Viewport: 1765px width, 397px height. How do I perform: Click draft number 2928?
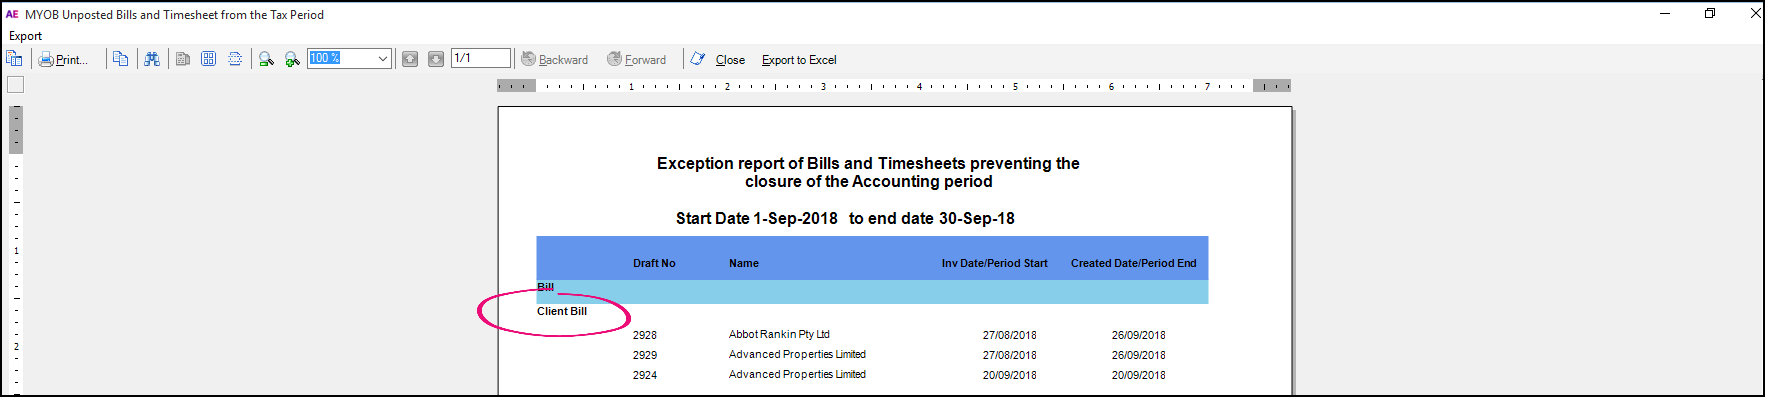point(645,335)
